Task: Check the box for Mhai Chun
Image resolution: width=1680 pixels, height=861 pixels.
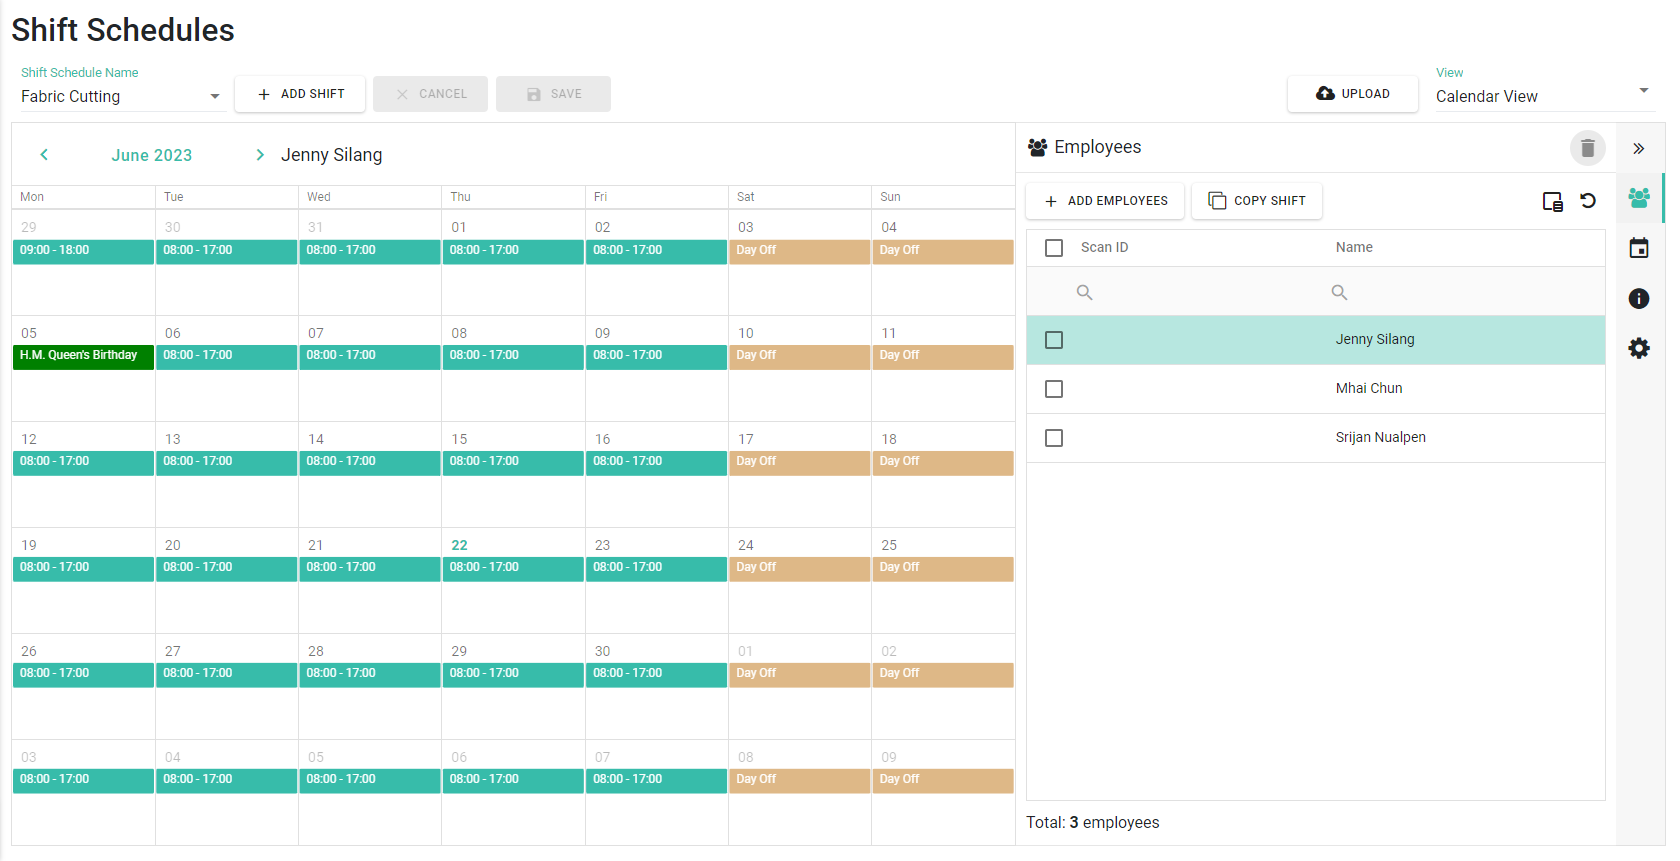Action: (x=1054, y=389)
